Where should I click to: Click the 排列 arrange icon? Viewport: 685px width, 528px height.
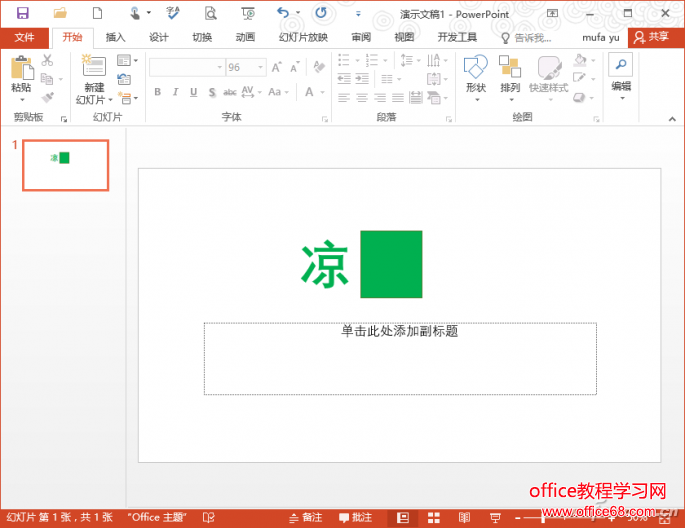(x=510, y=69)
